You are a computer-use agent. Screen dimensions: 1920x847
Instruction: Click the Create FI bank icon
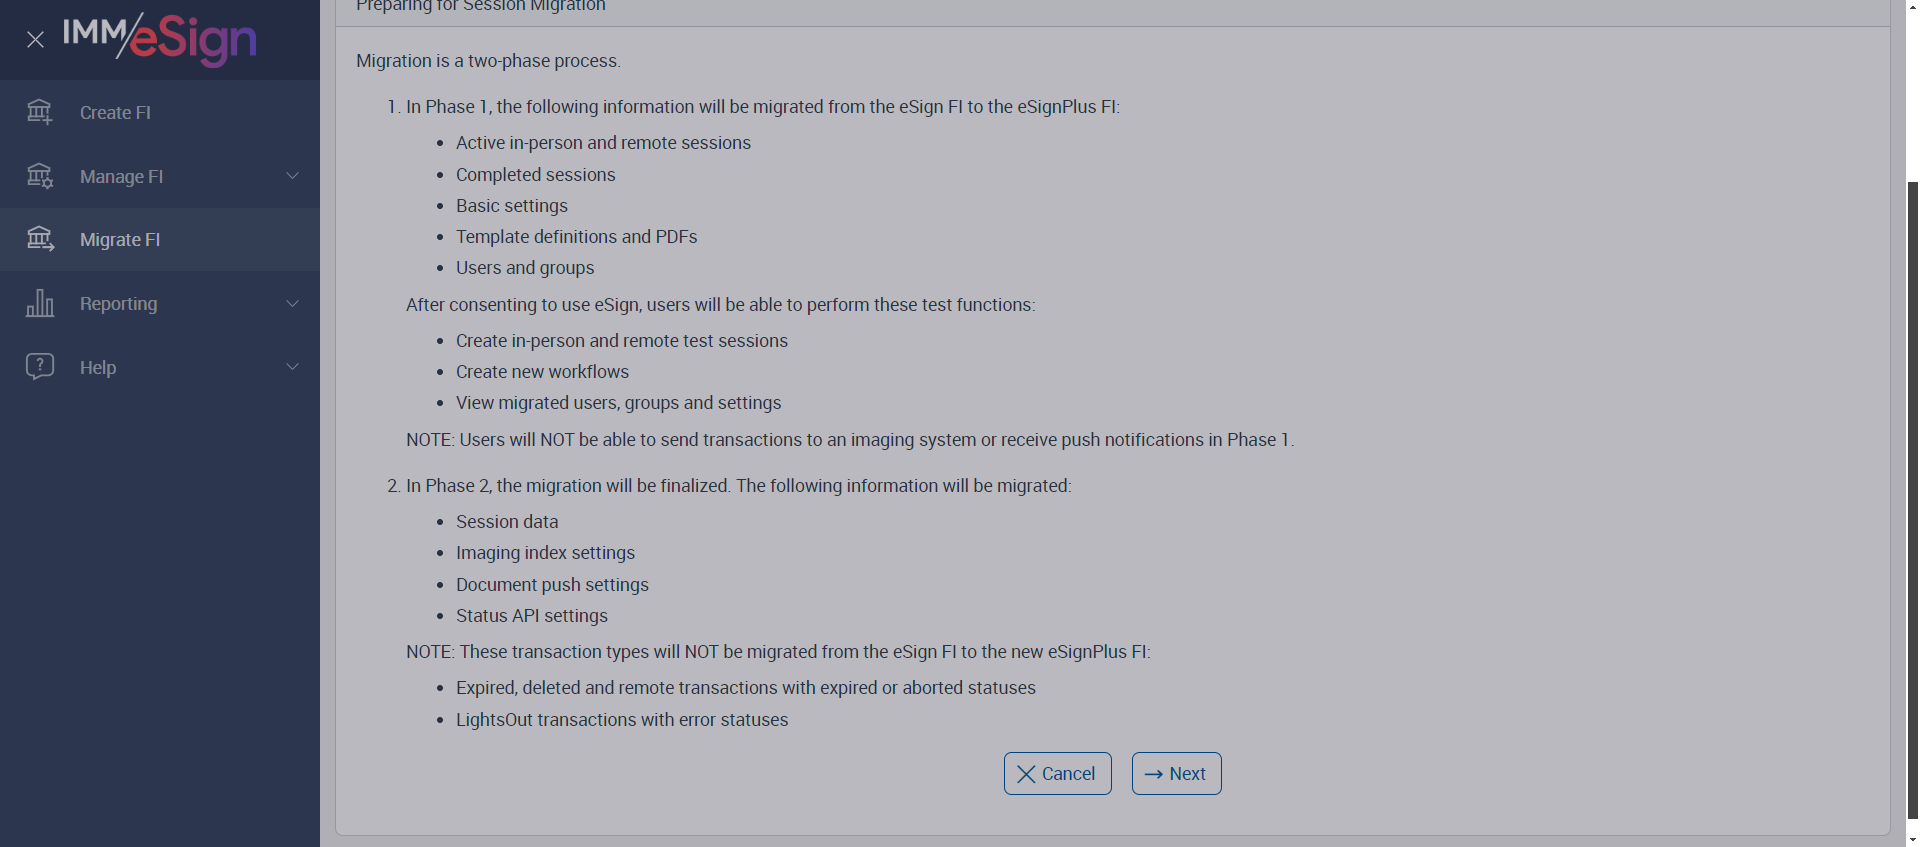(x=40, y=112)
